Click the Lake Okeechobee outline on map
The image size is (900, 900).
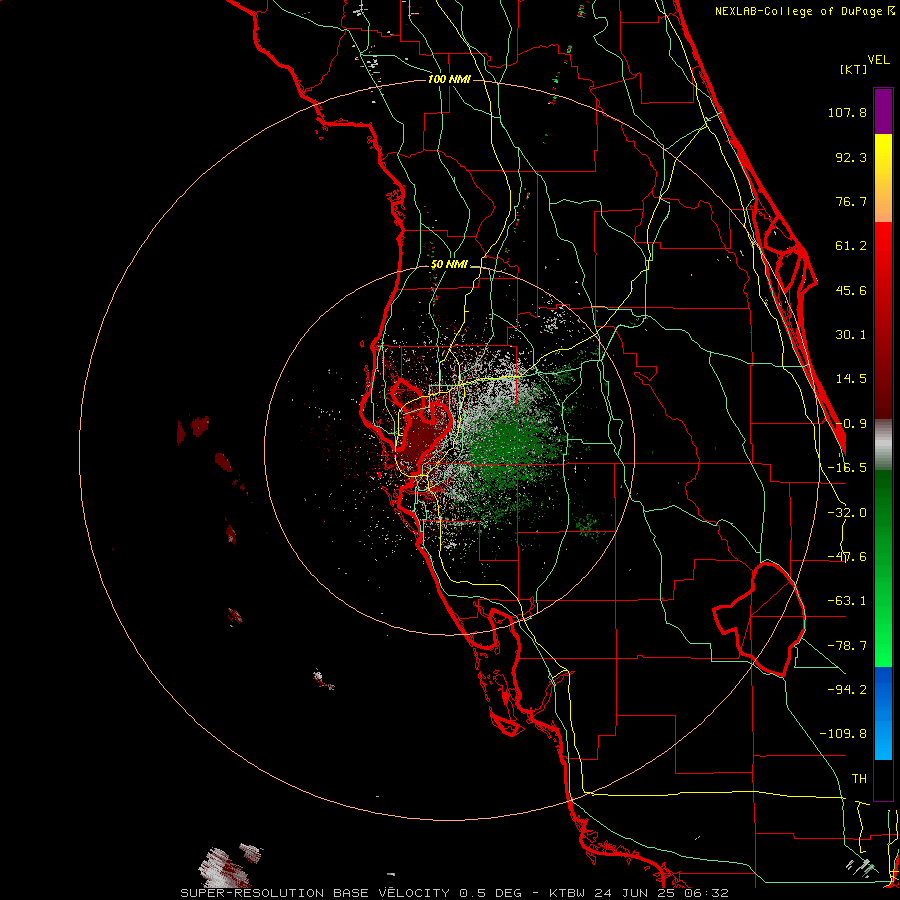coord(759,619)
